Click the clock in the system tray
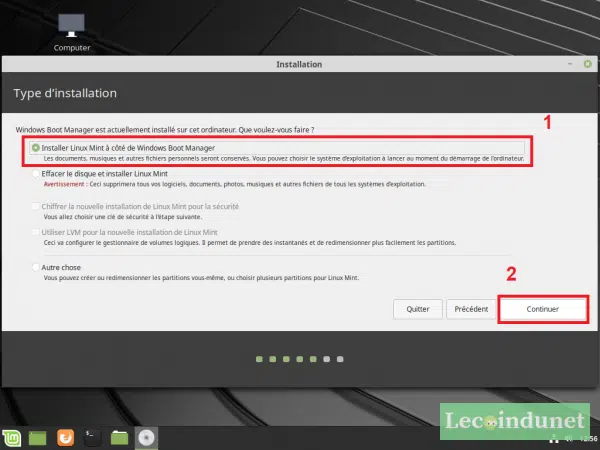This screenshot has height=450, width=600. pos(588,439)
